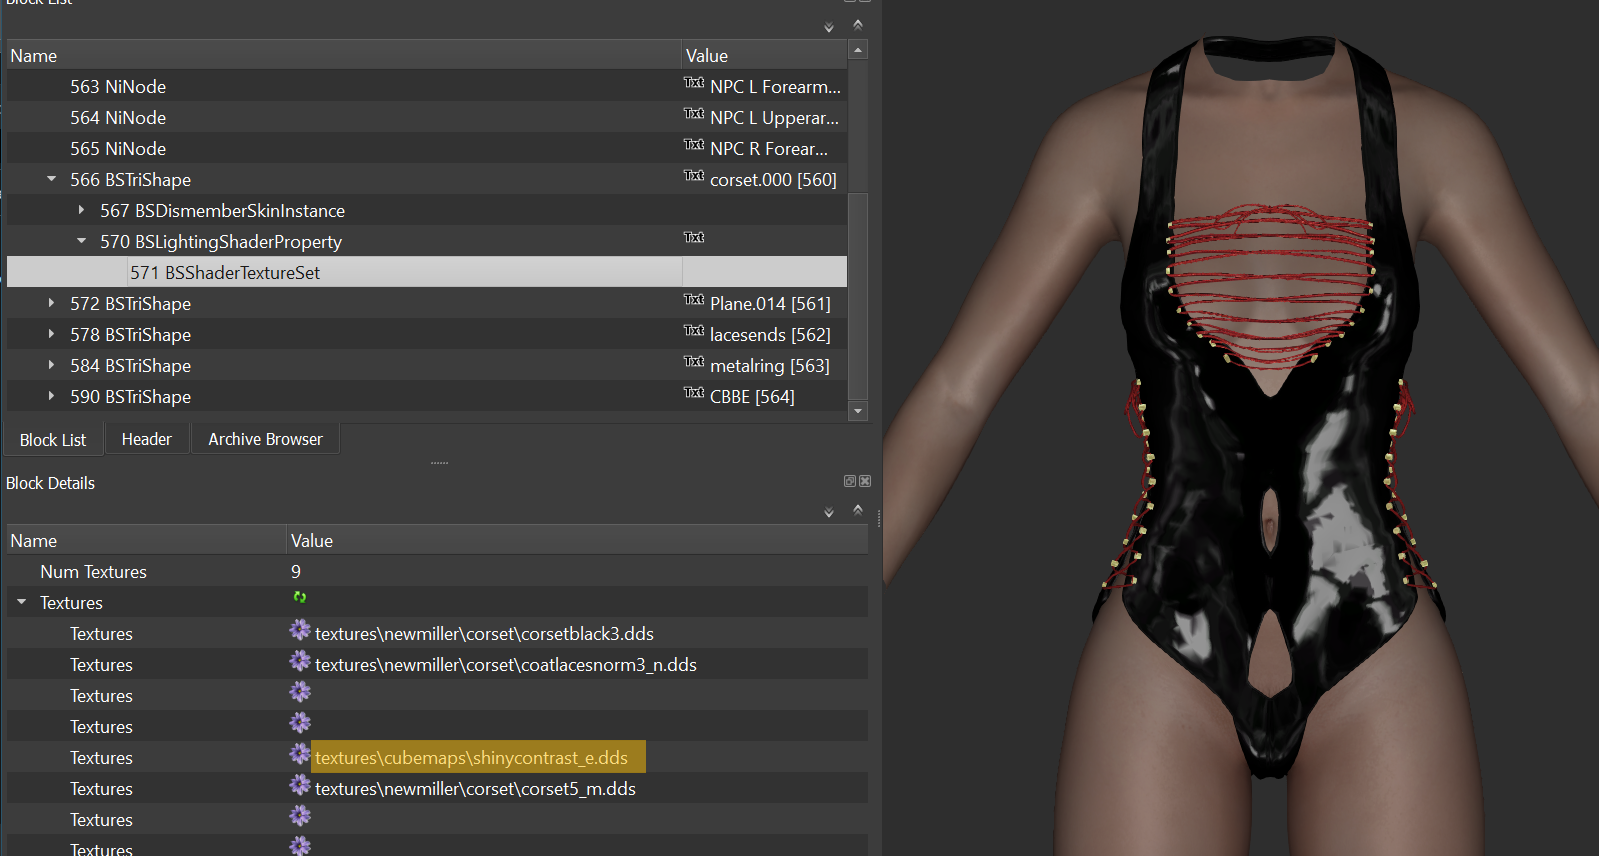Click the Name column header in Block List
Screen dimensions: 1599x856
344,55
